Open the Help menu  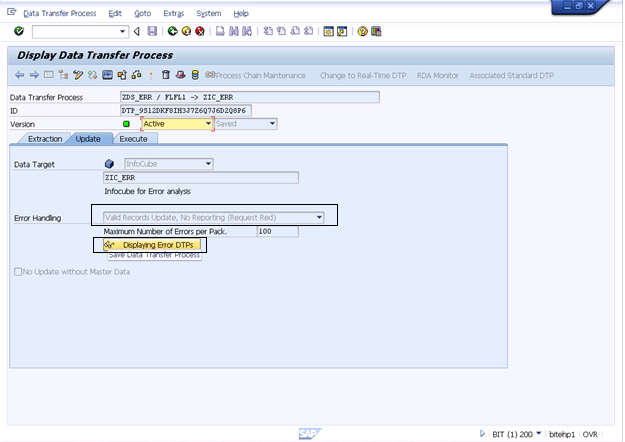[x=241, y=14]
